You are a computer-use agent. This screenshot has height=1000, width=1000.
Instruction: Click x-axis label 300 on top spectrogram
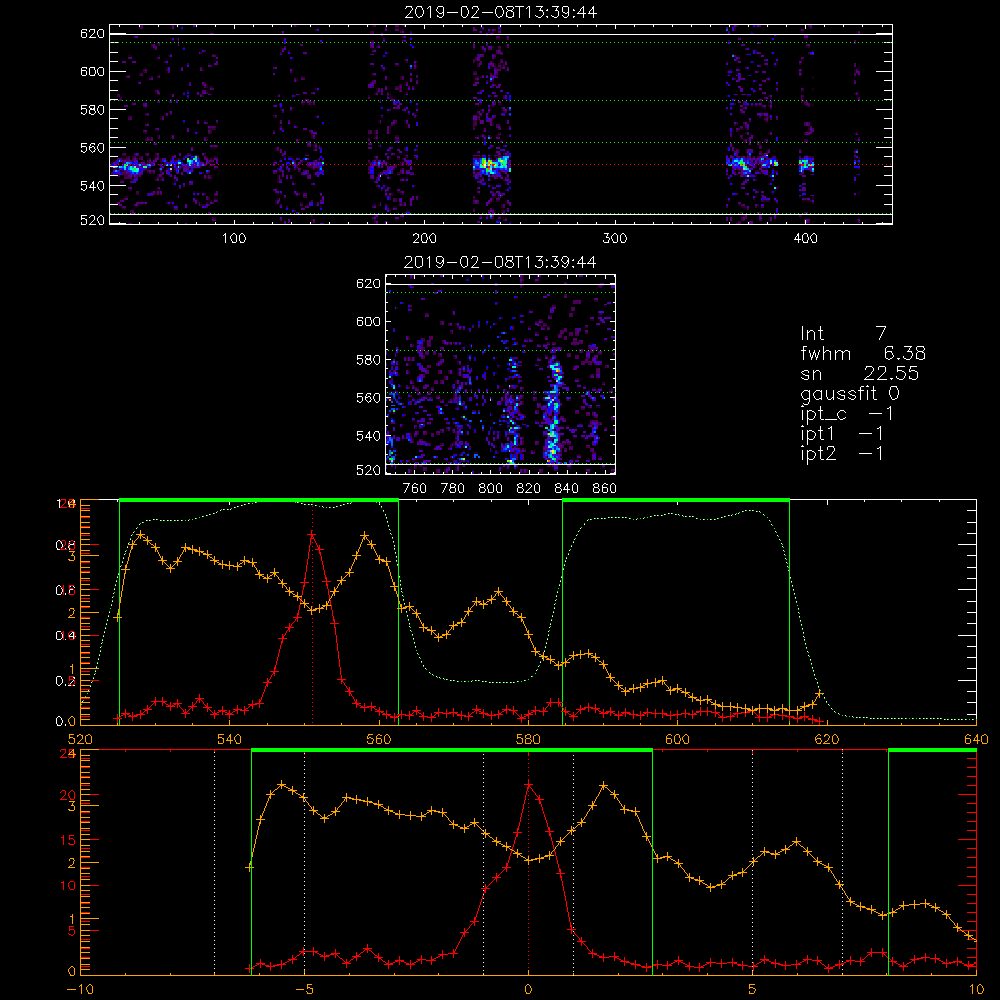(x=615, y=239)
